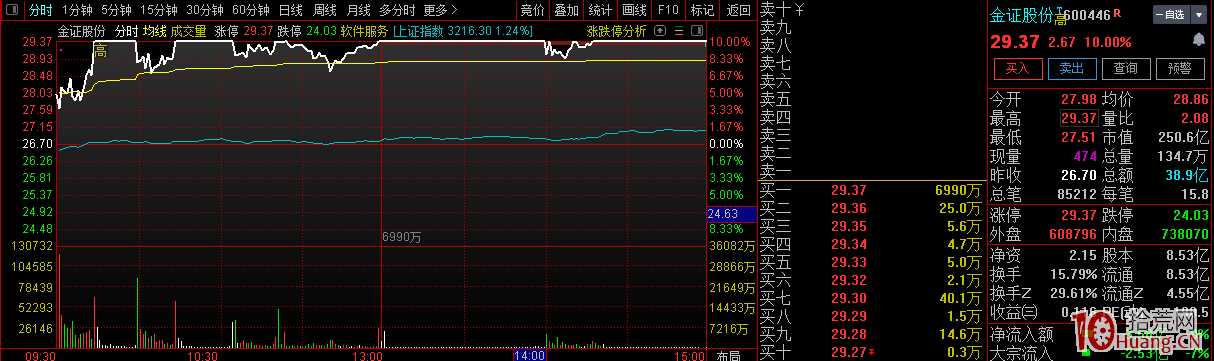Image resolution: width=1214 pixels, height=361 pixels.
Task: Click the 布局 layout button
Action: pyautogui.click(x=729, y=355)
